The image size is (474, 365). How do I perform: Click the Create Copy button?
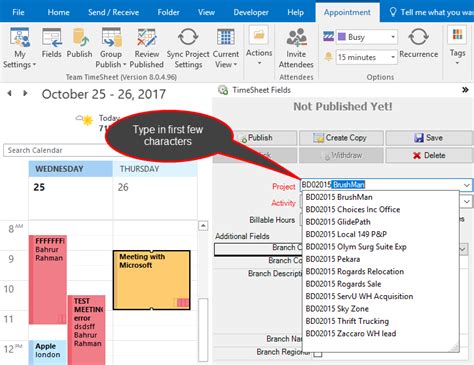(x=341, y=138)
